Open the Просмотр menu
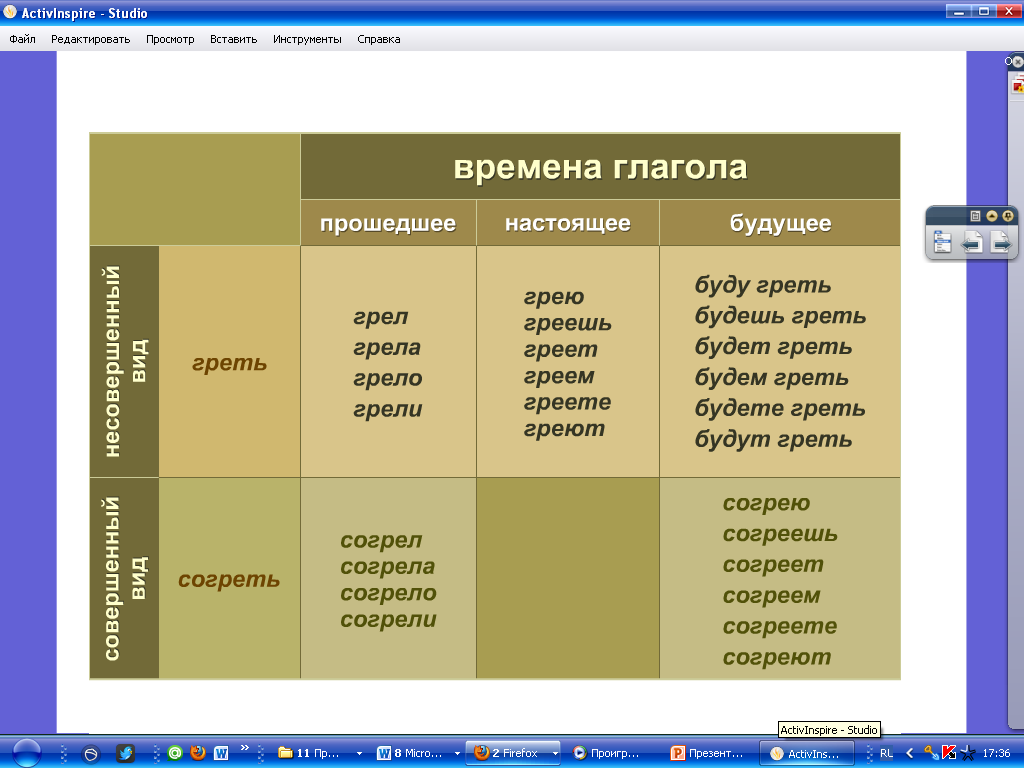The width and height of the screenshot is (1024, 768). point(170,40)
